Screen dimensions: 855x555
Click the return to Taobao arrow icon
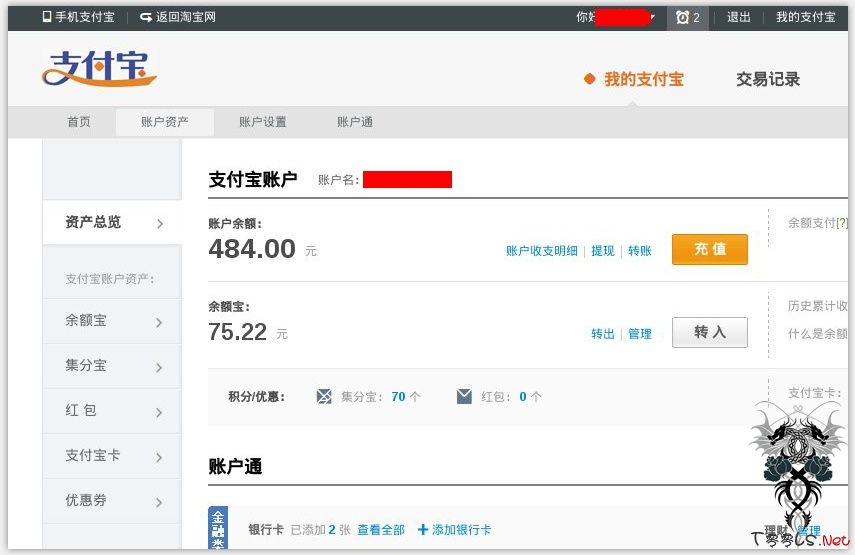pyautogui.click(x=146, y=17)
